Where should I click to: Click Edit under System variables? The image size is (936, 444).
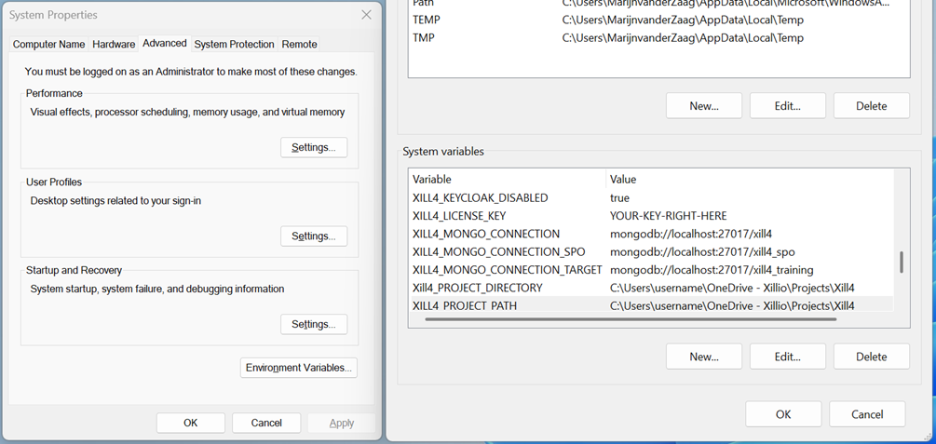(787, 356)
